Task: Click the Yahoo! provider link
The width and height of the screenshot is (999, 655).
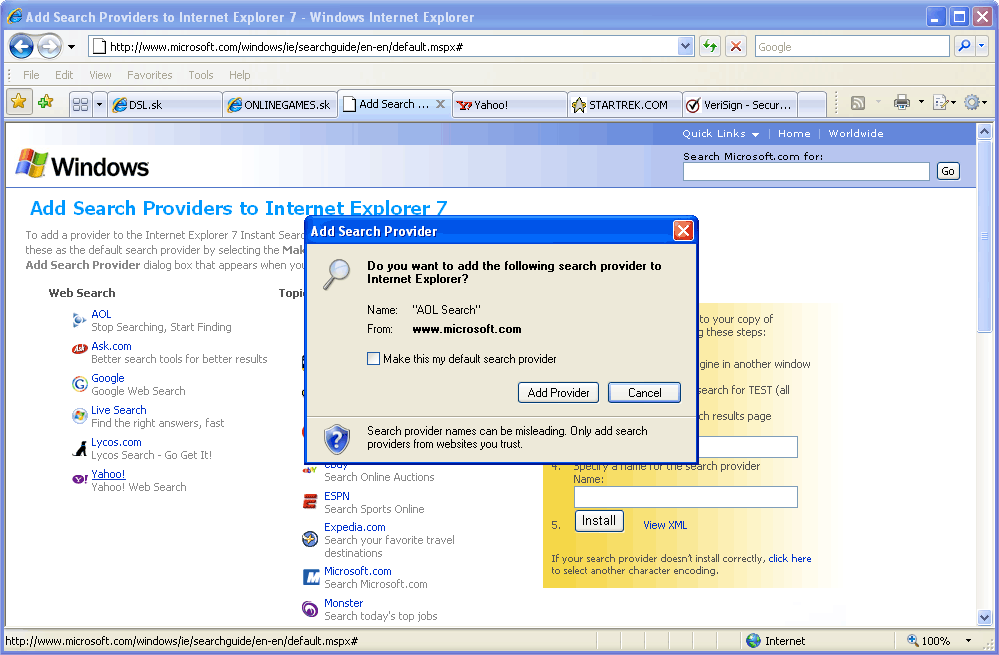Action: 108,473
